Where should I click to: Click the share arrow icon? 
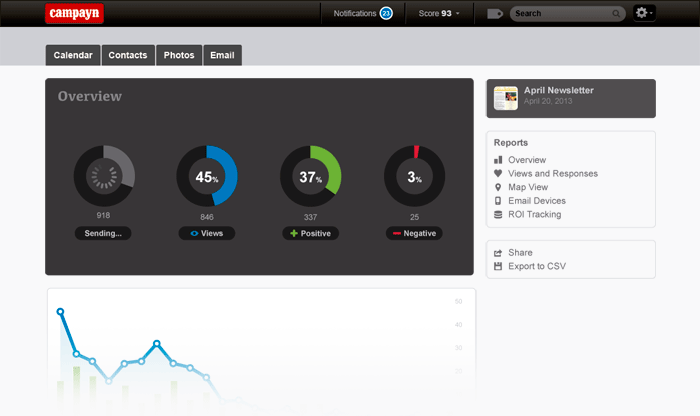498,253
